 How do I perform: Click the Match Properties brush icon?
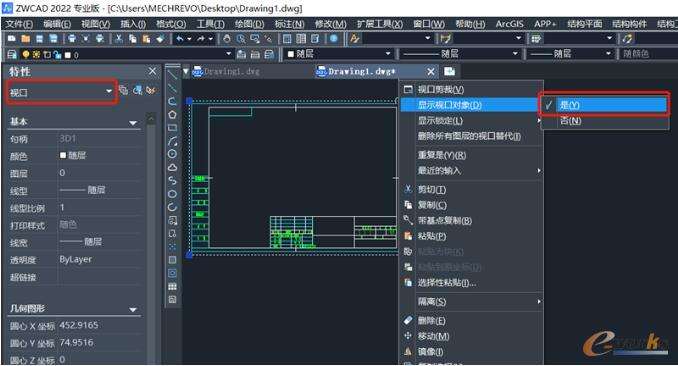160,39
